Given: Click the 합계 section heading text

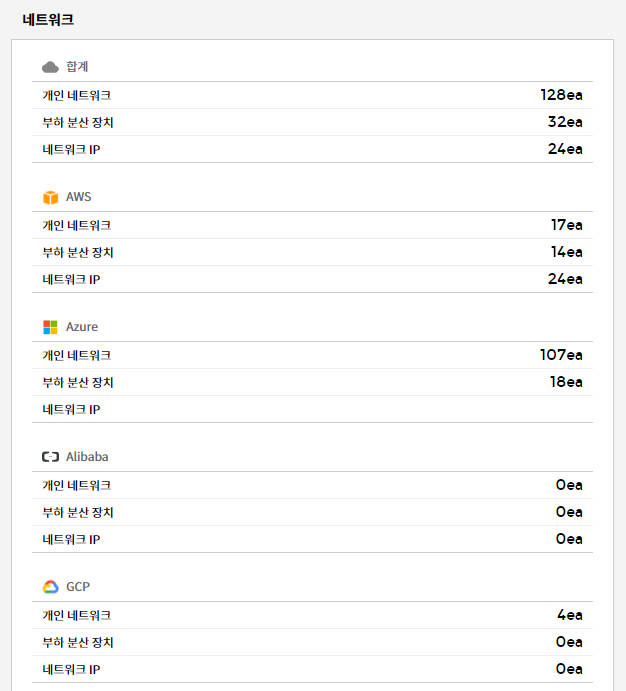Looking at the screenshot, I should click(77, 67).
